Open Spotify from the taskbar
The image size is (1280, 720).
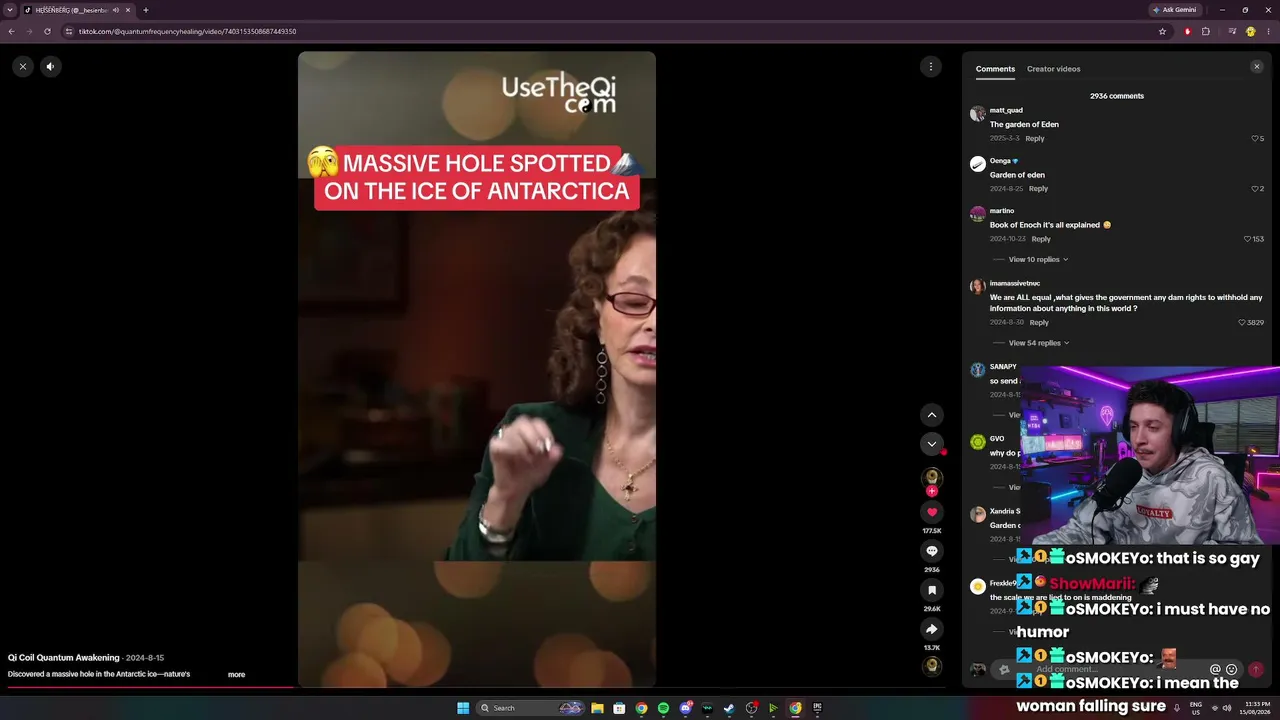point(663,708)
